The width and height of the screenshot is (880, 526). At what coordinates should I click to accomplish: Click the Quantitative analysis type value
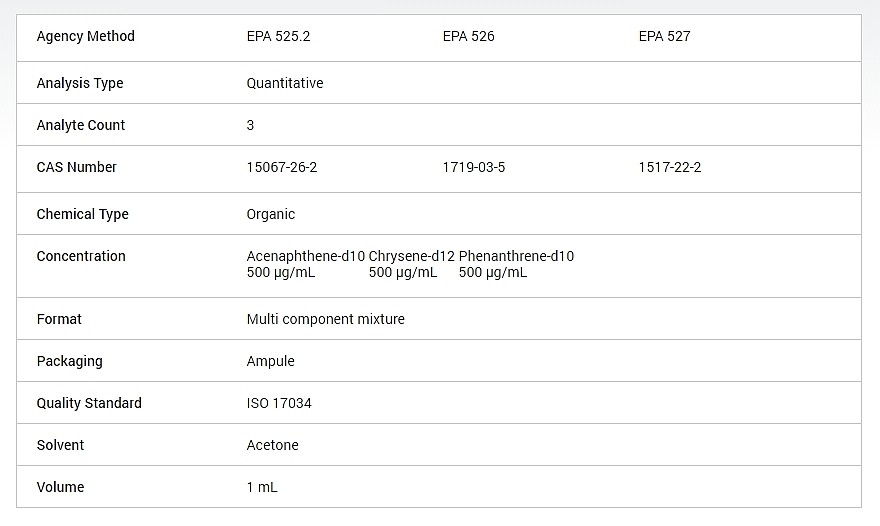285,84
